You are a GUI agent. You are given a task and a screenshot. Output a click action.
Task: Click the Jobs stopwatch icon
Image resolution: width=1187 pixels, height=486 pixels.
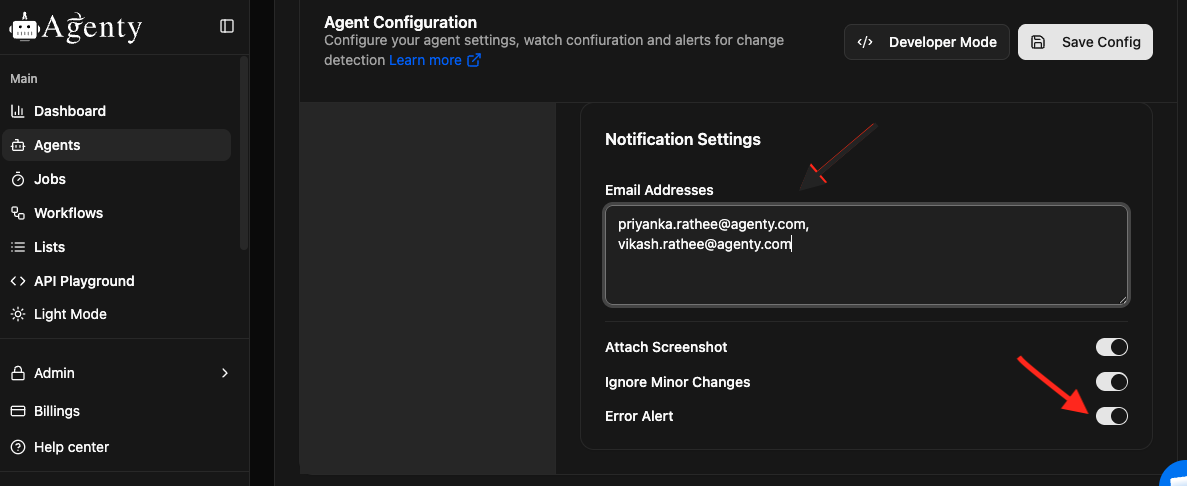(17, 179)
